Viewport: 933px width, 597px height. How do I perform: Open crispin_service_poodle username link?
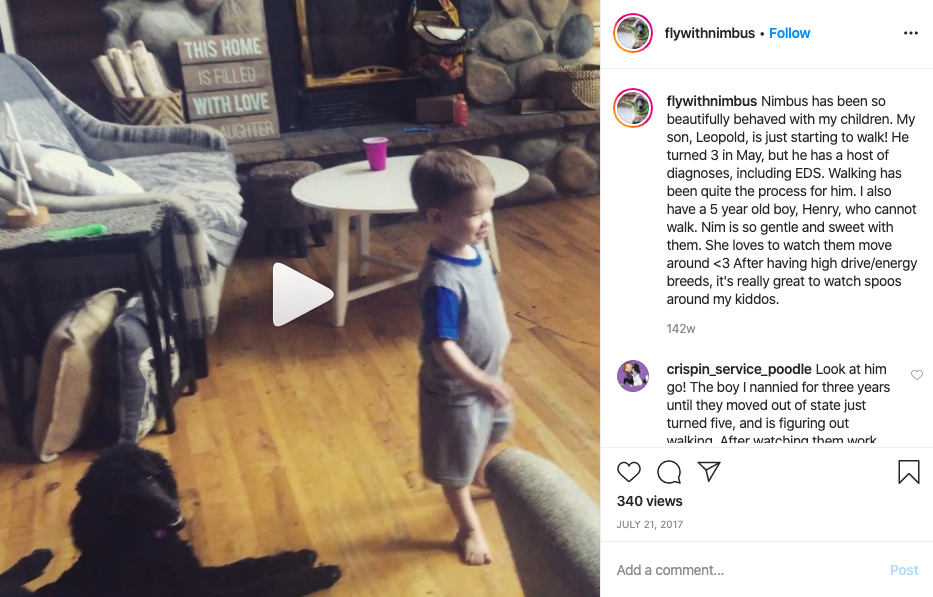click(738, 369)
